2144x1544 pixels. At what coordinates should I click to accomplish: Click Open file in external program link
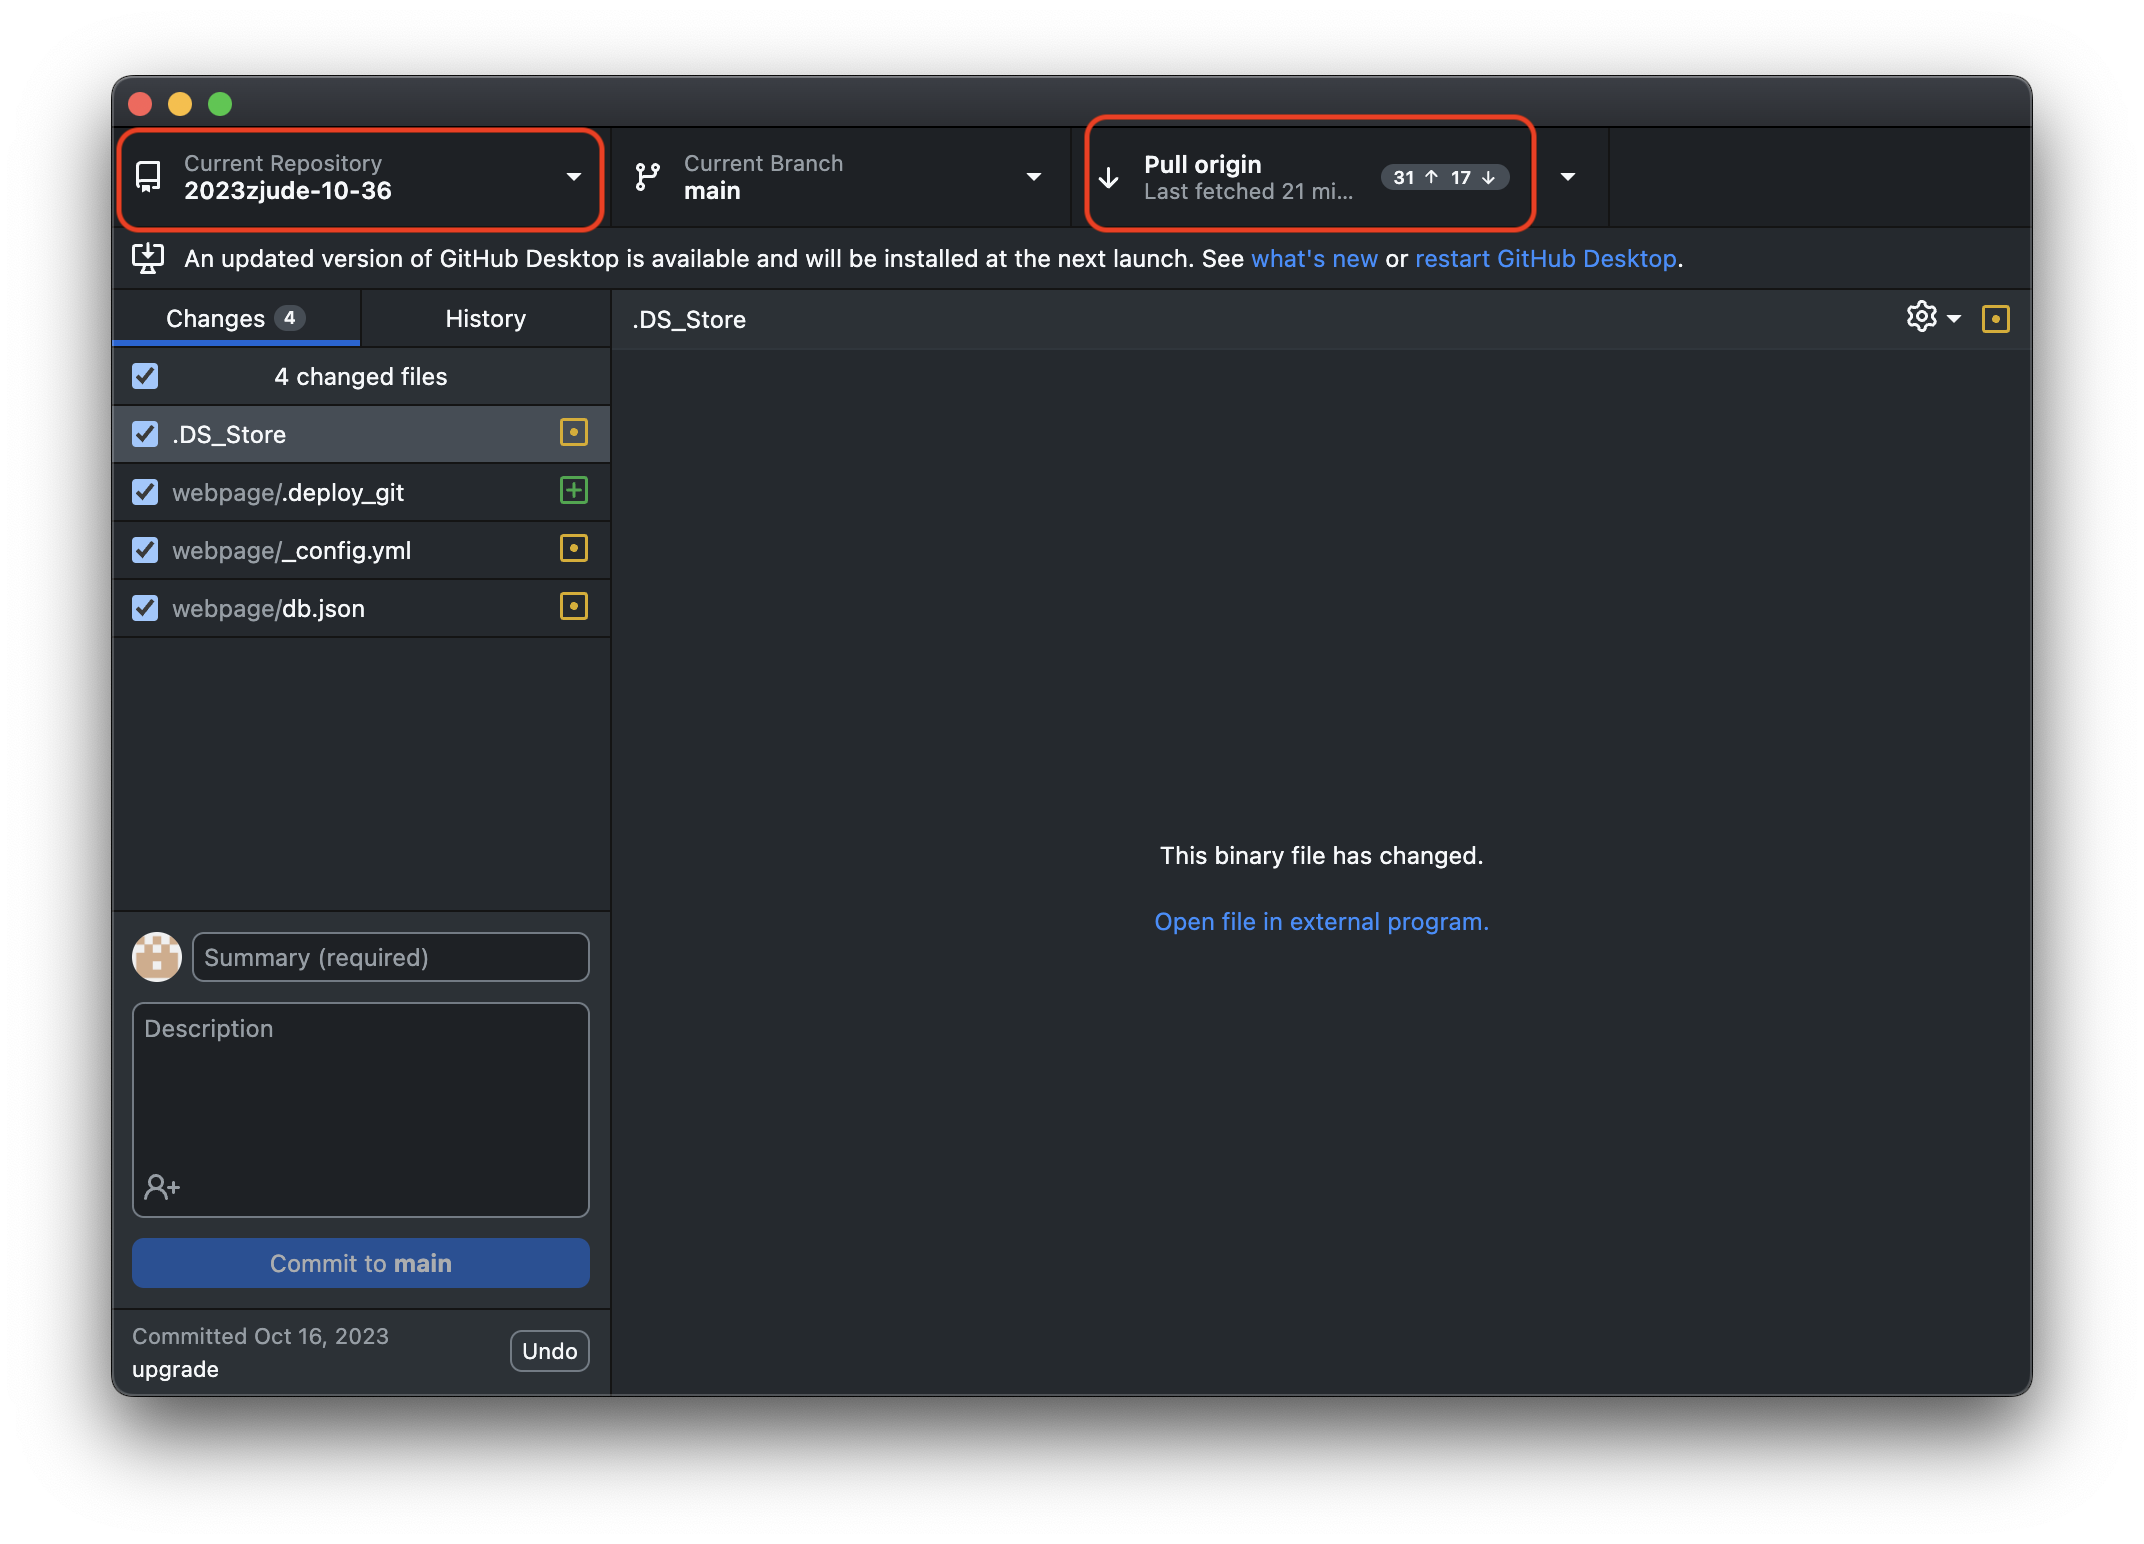tap(1321, 922)
